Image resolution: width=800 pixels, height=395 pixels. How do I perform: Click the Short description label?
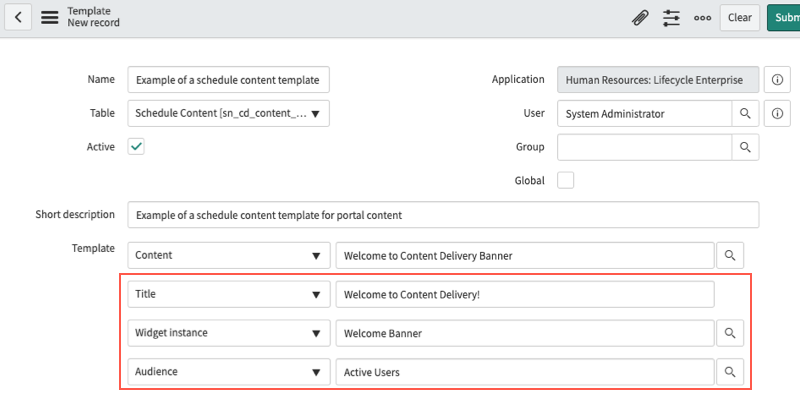[x=75, y=214]
